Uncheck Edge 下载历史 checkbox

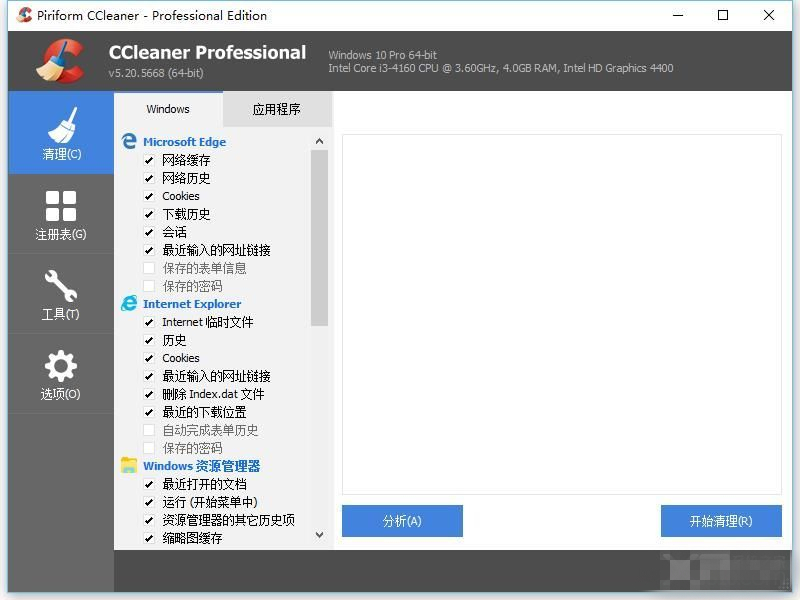(149, 214)
